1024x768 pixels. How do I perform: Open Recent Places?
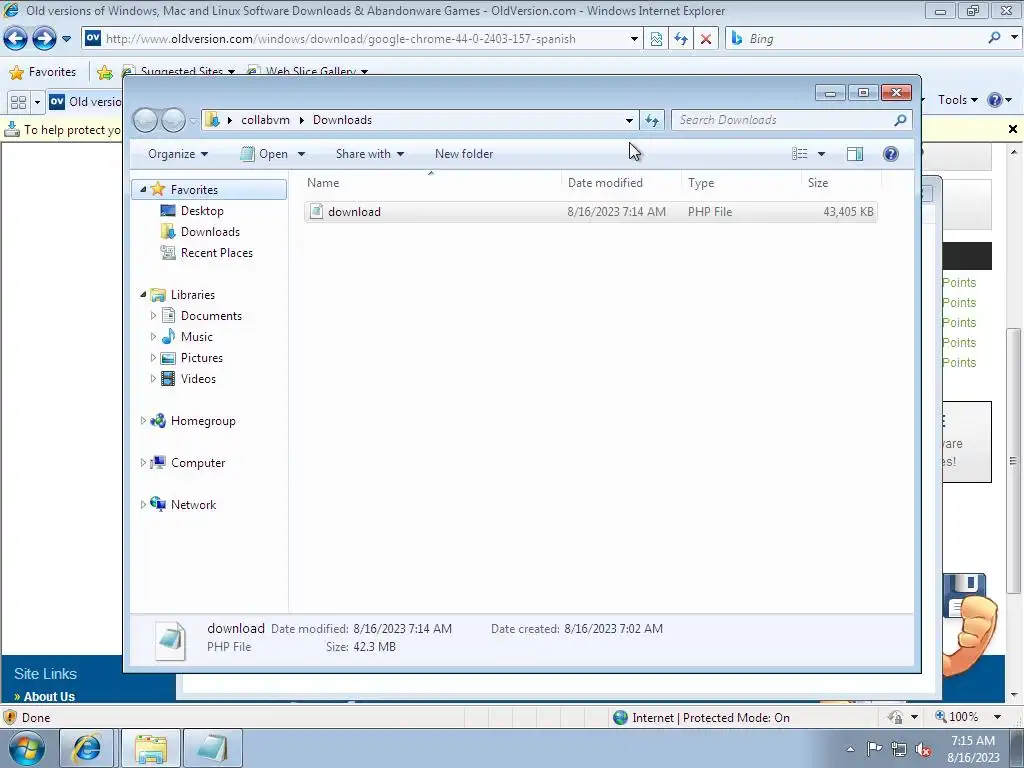tap(216, 253)
